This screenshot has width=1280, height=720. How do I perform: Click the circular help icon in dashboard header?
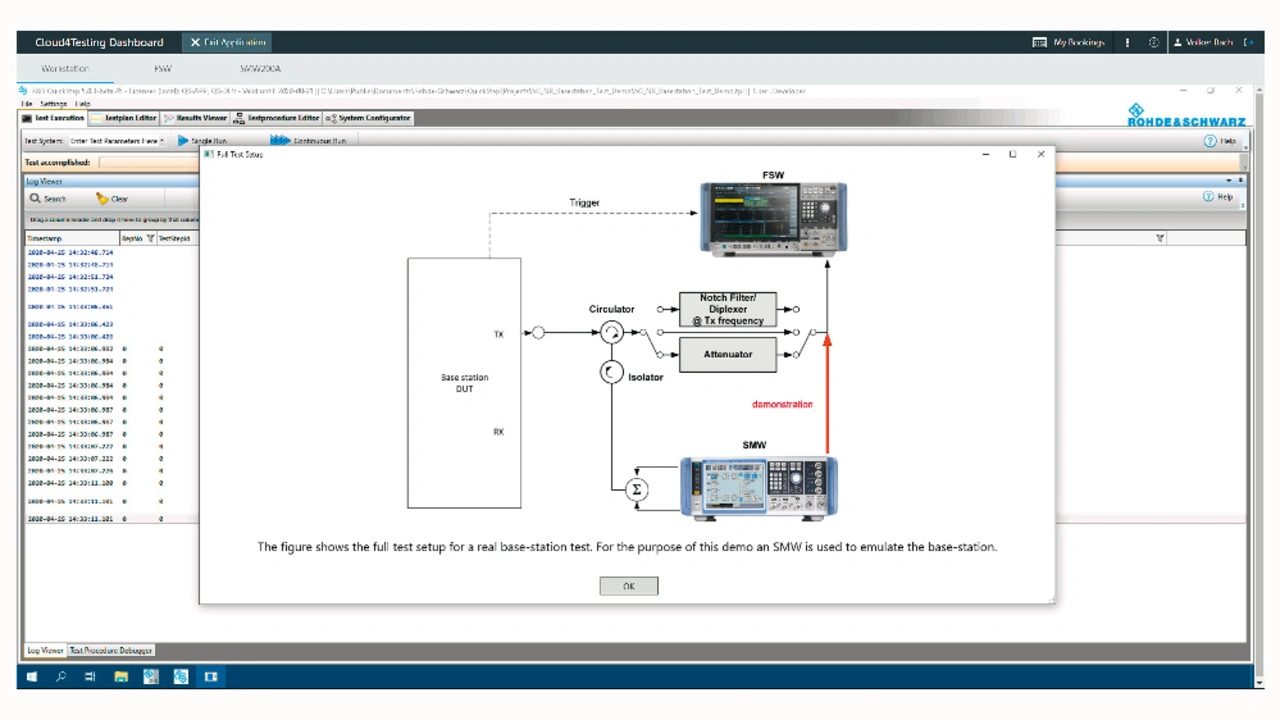coord(1154,42)
